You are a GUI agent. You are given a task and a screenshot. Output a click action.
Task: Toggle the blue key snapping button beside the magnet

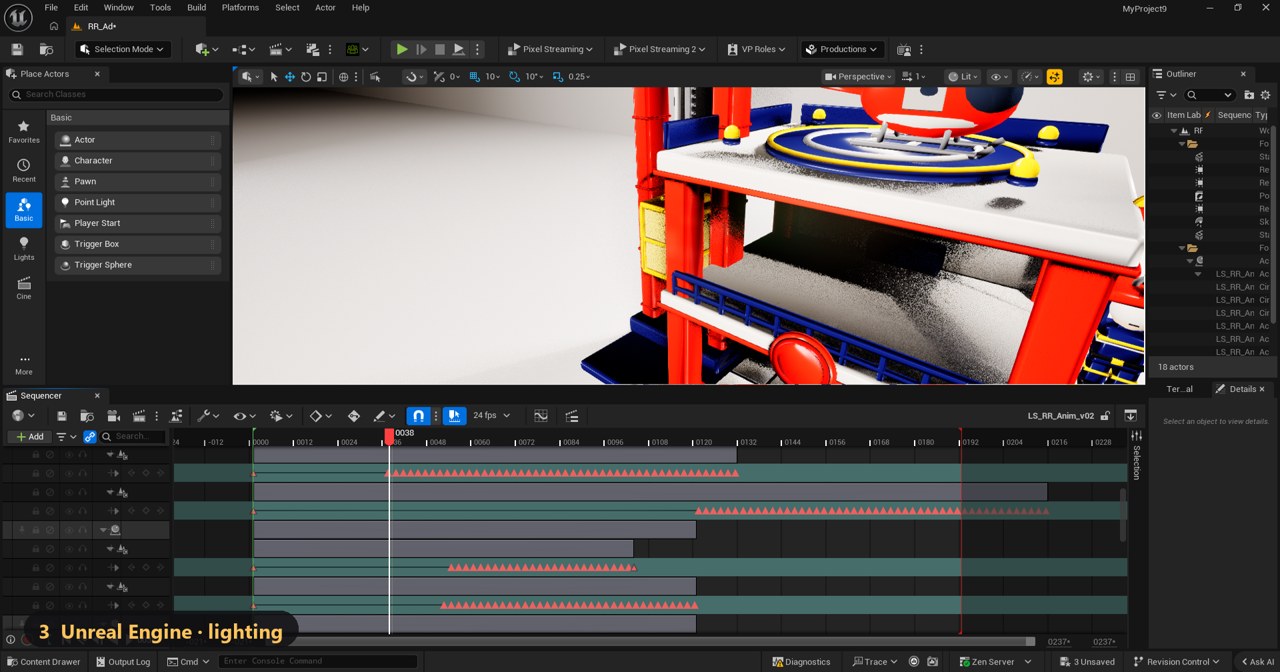coord(454,416)
